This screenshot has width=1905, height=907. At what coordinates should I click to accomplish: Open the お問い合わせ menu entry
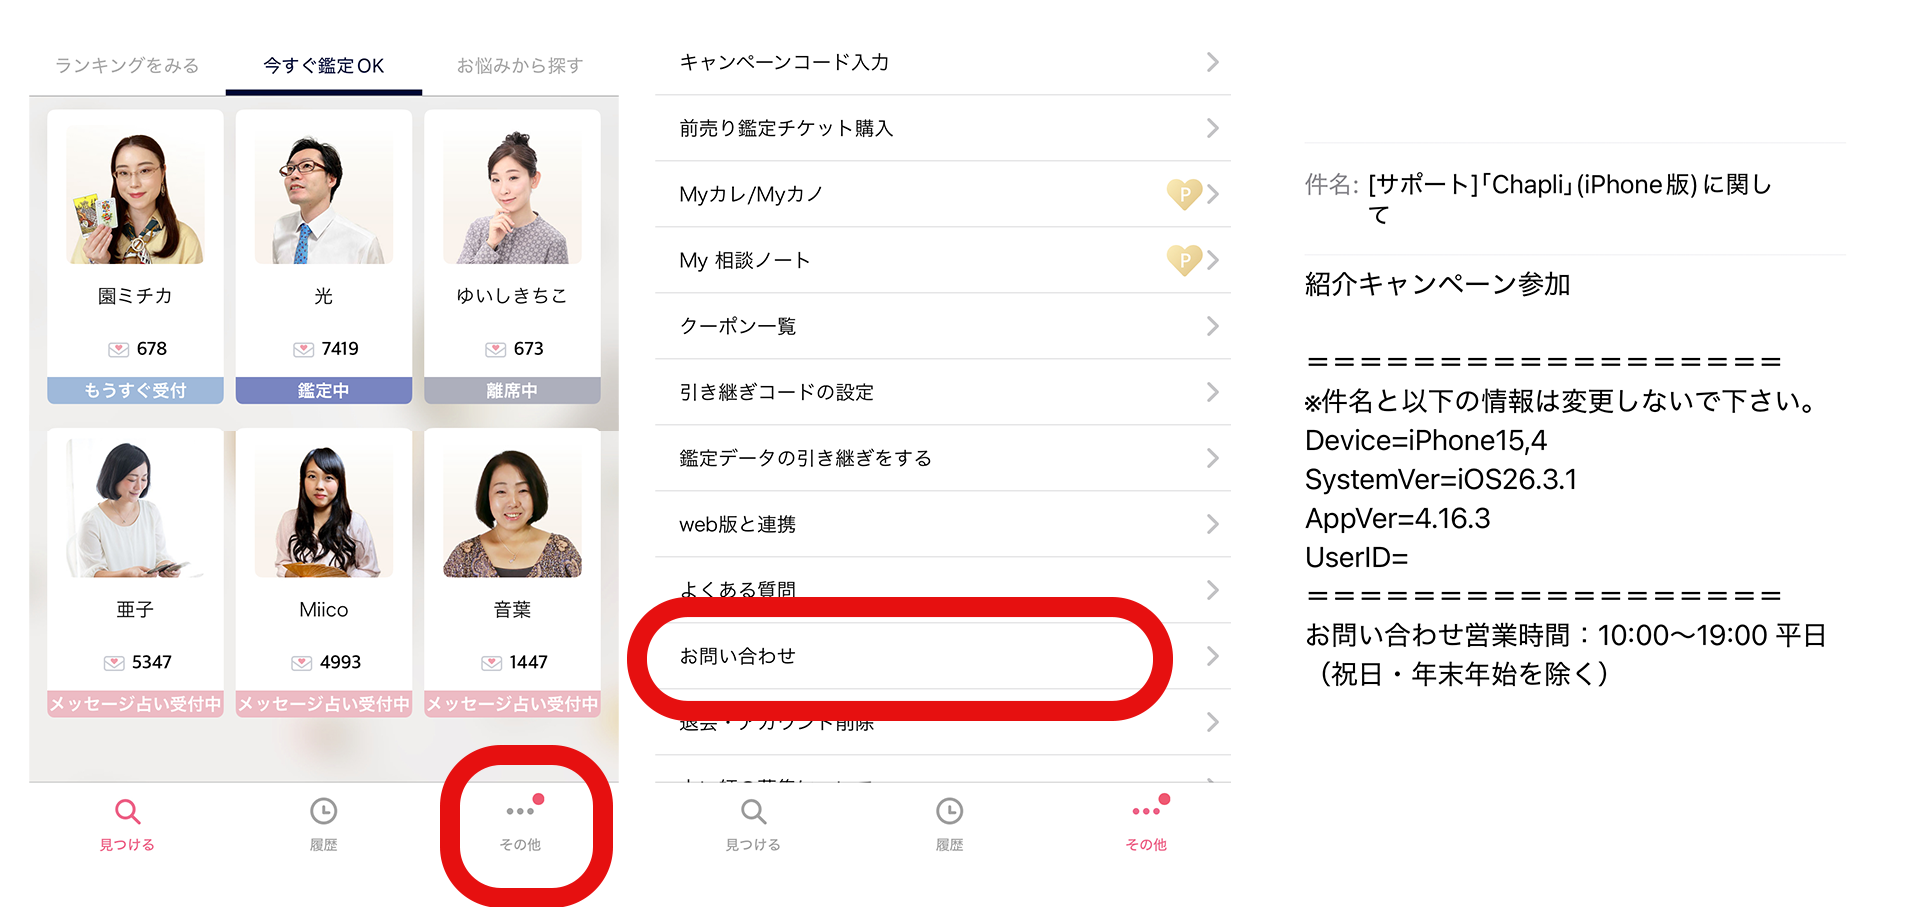click(x=942, y=656)
